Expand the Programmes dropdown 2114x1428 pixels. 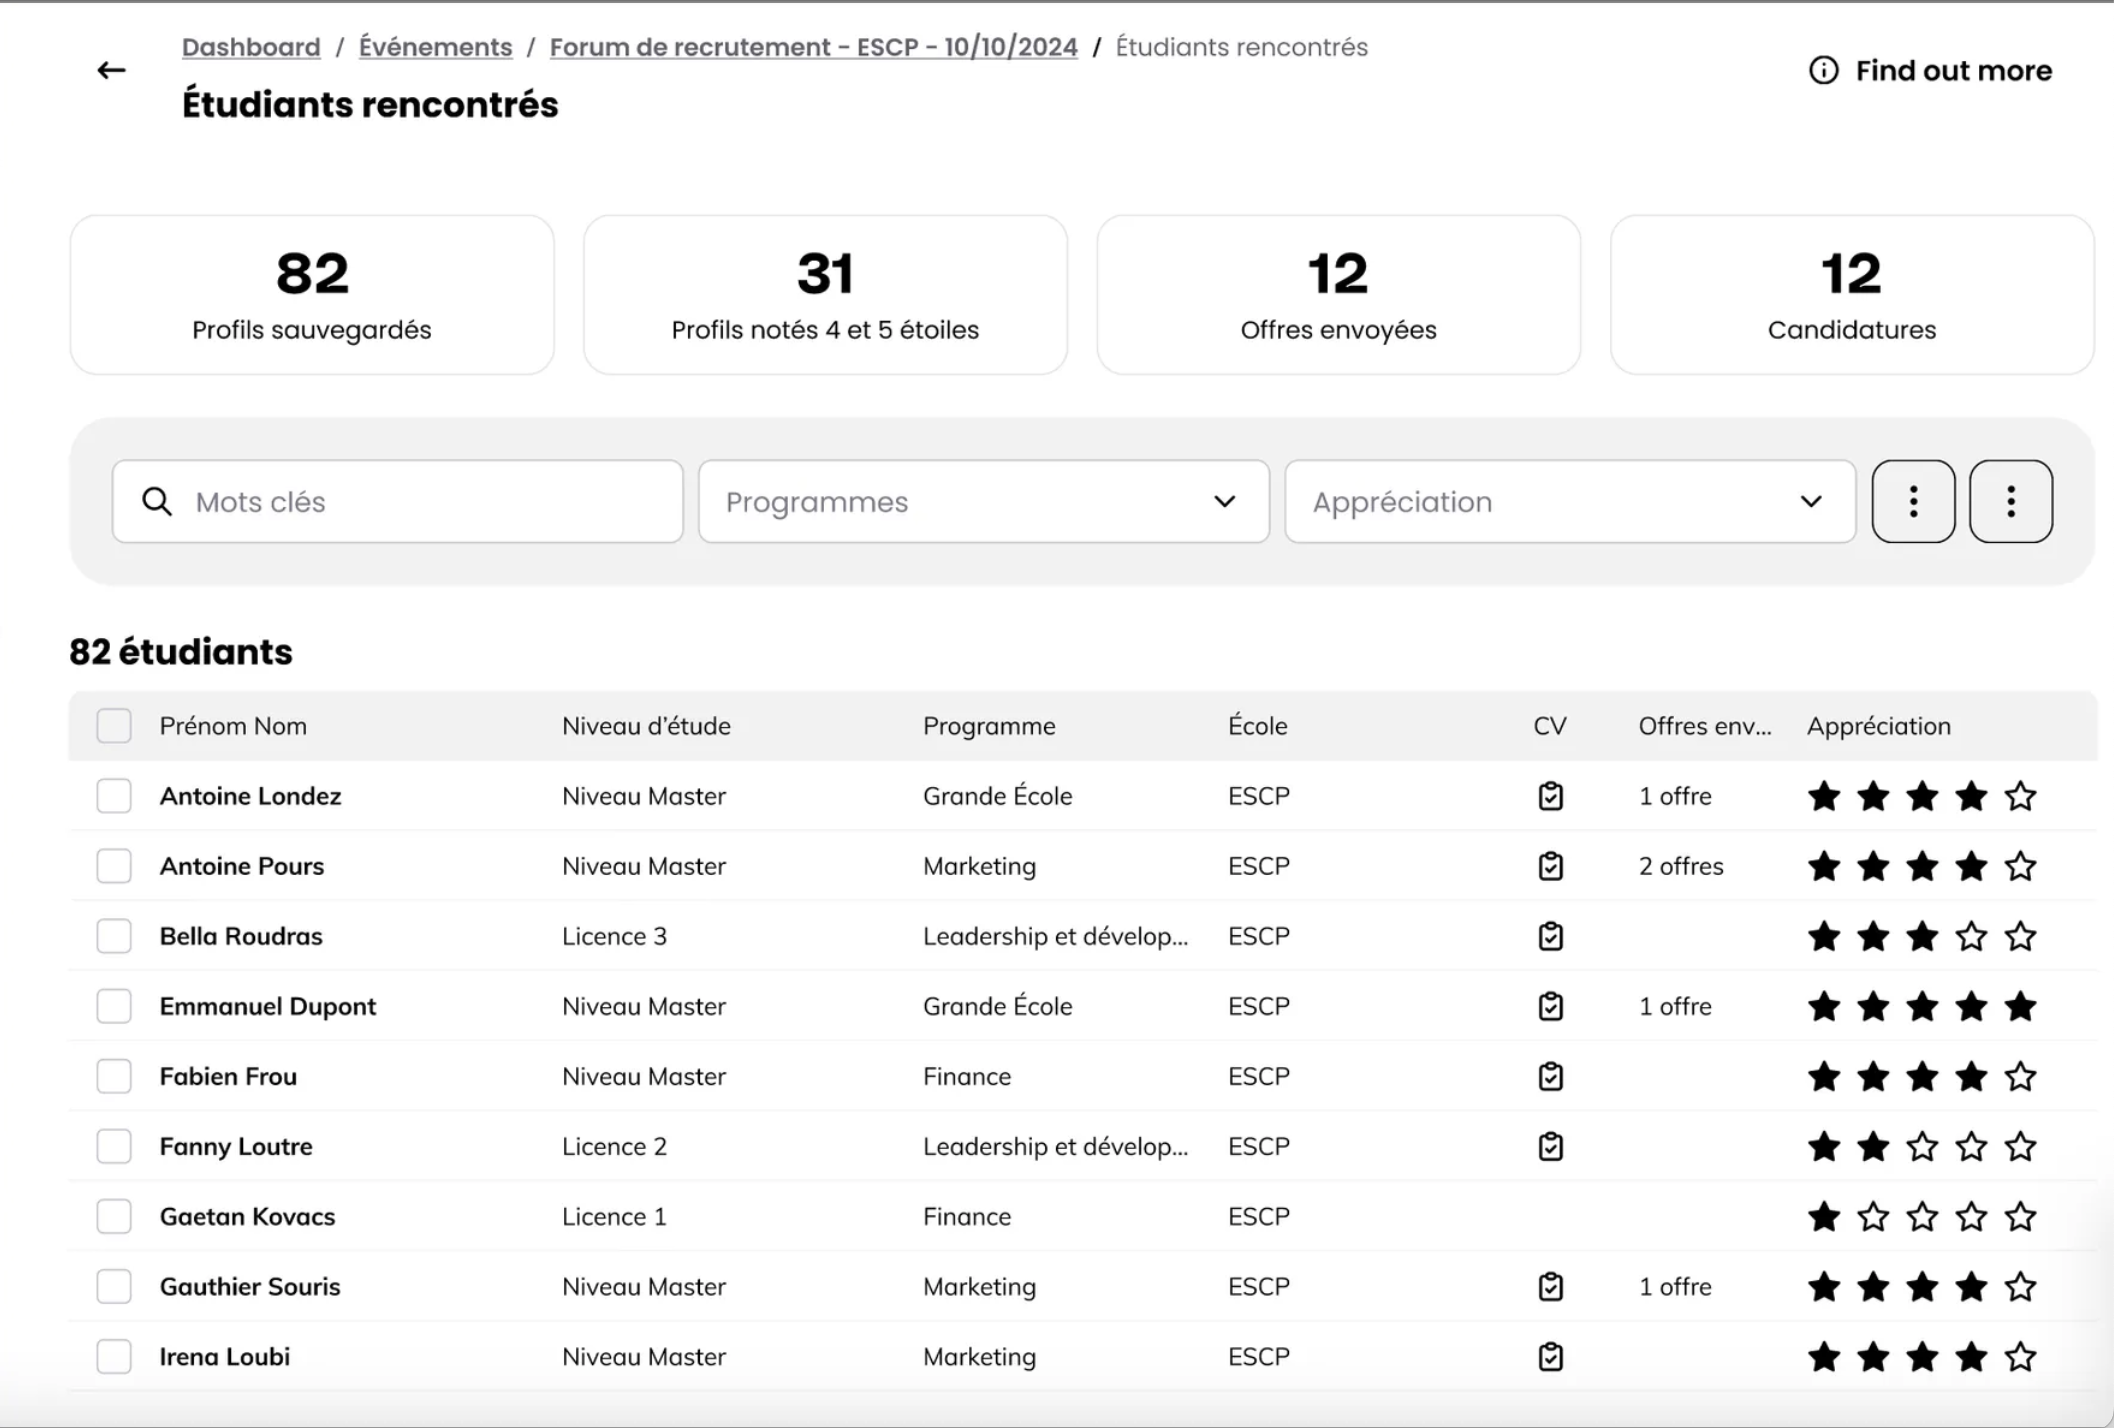tap(983, 502)
